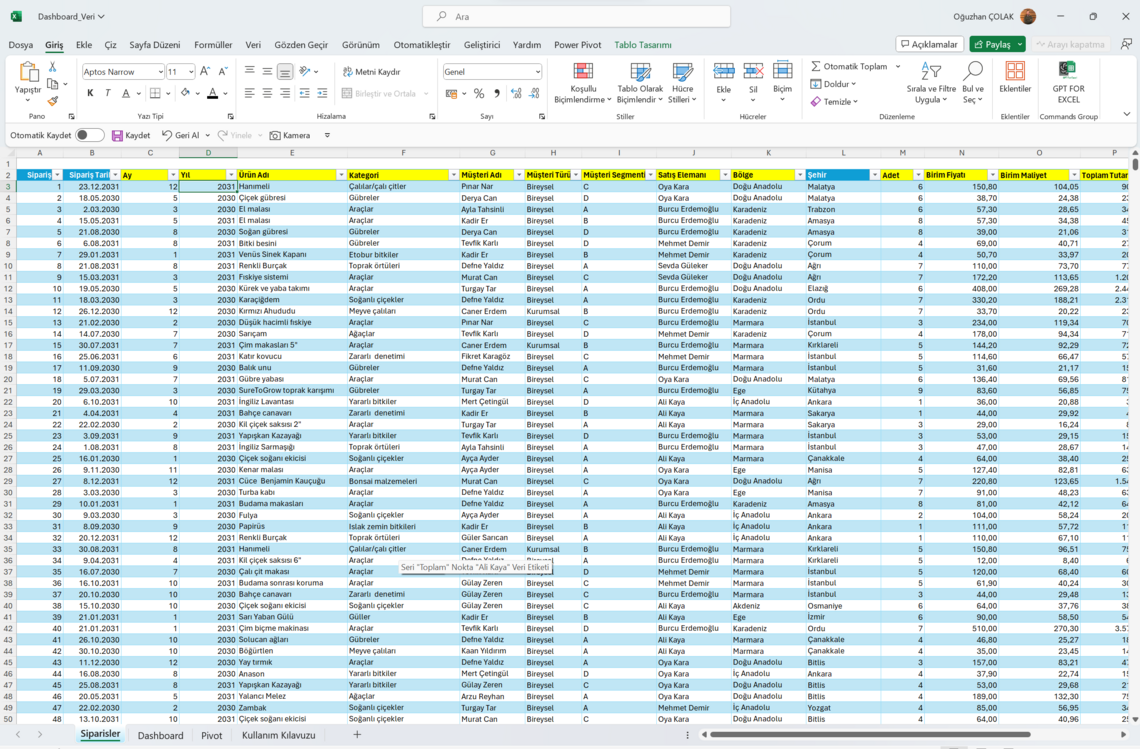Apply percent style with % icon

(478, 93)
